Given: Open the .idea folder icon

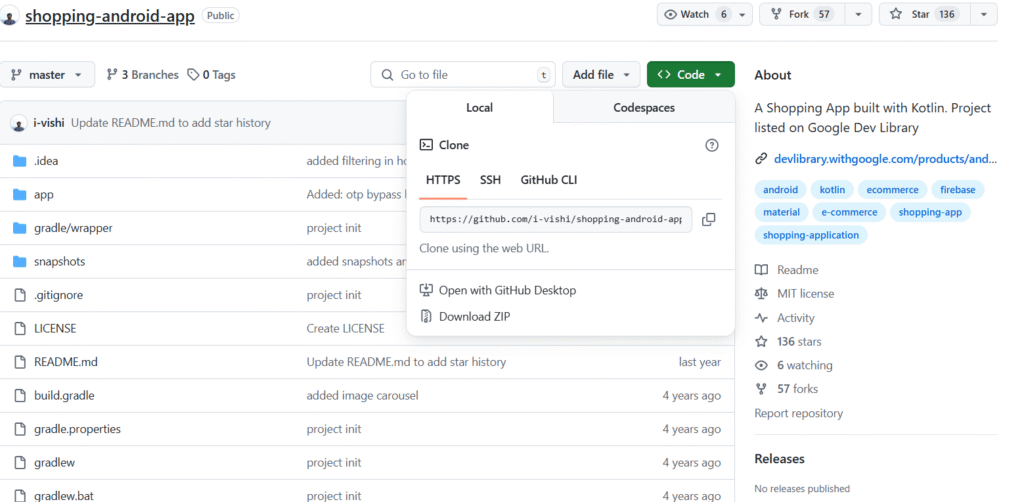Looking at the screenshot, I should click(20, 161).
